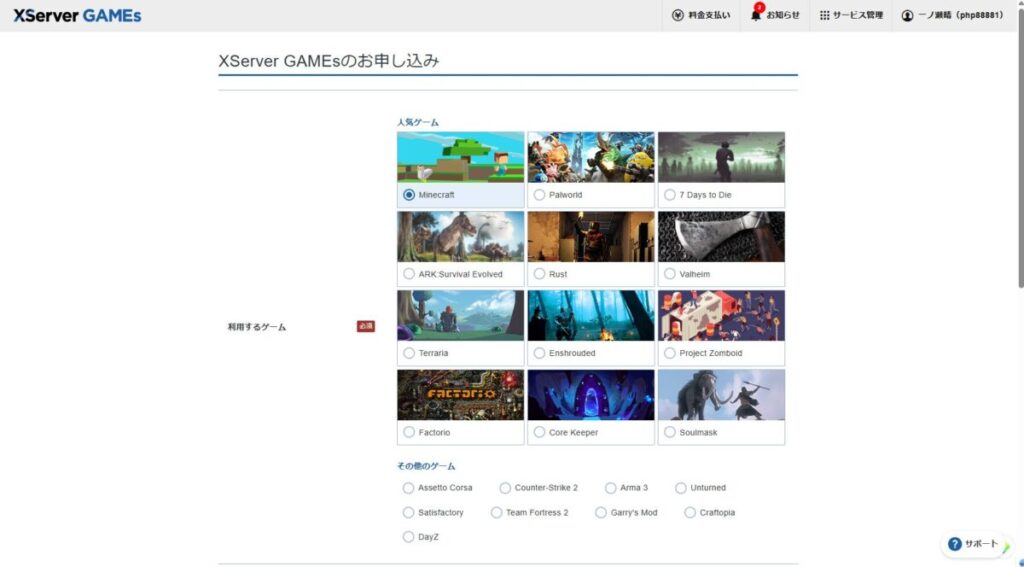Choose Arma 3 radio option
1024x567 pixels.
click(610, 488)
